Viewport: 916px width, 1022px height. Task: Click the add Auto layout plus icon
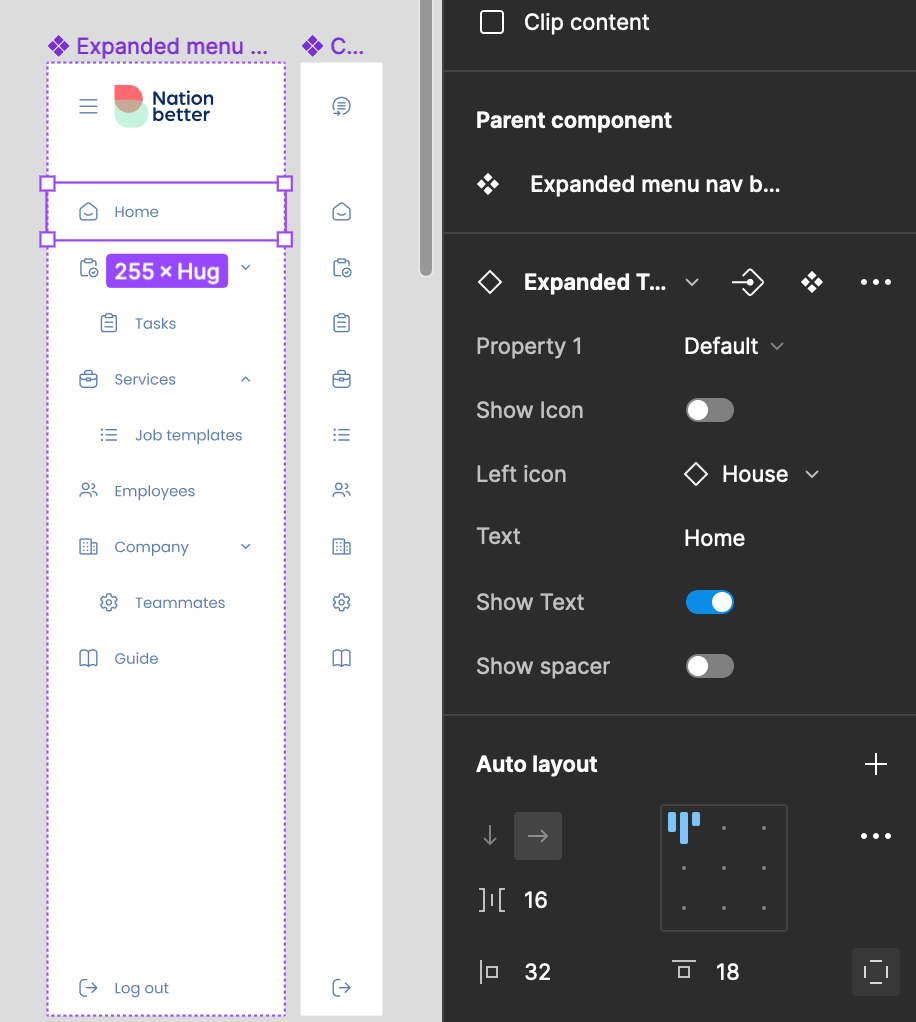point(875,765)
